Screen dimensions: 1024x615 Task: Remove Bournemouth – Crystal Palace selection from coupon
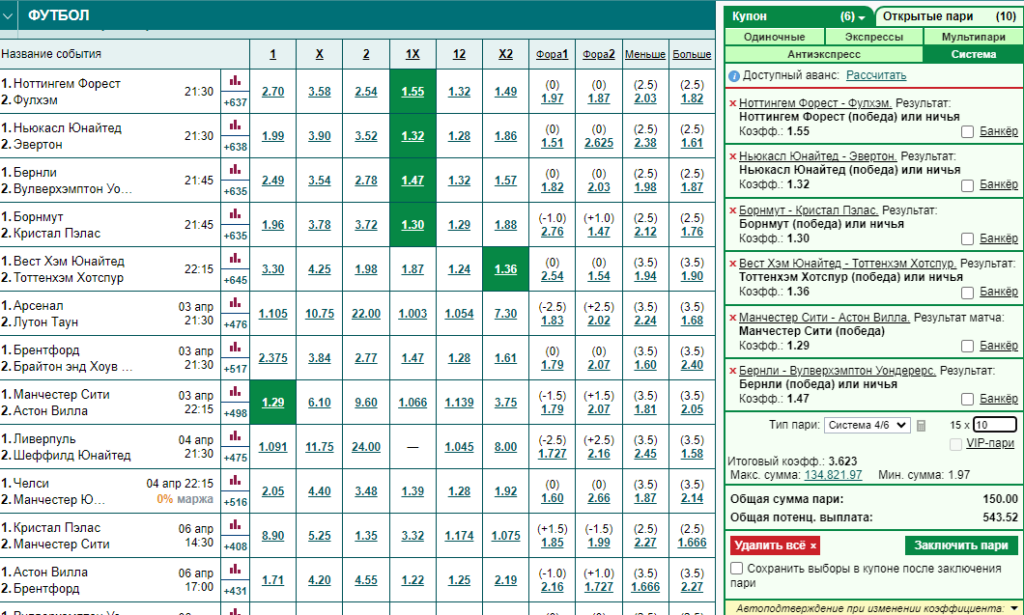click(733, 211)
